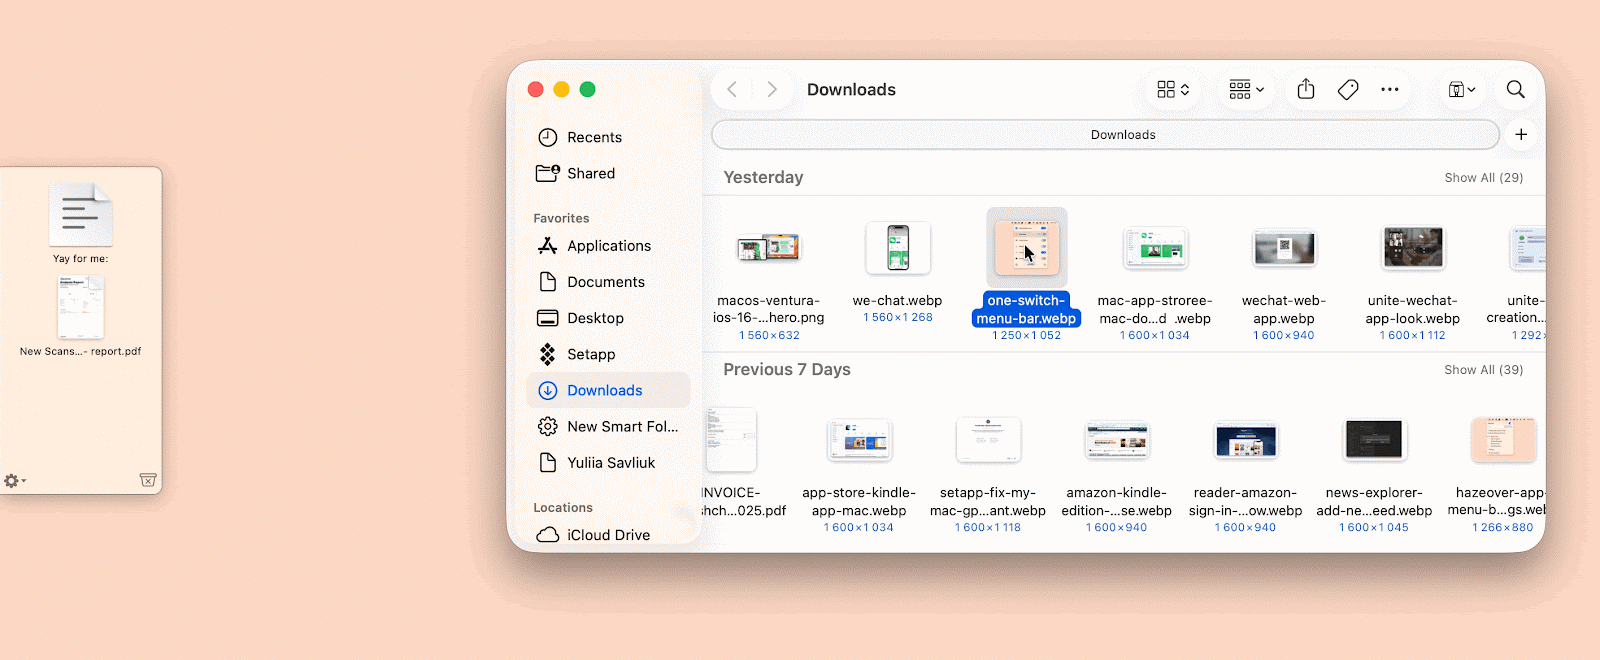This screenshot has width=1600, height=660.
Task: Select the INVOICE pdf thumbnail
Action: [x=731, y=440]
